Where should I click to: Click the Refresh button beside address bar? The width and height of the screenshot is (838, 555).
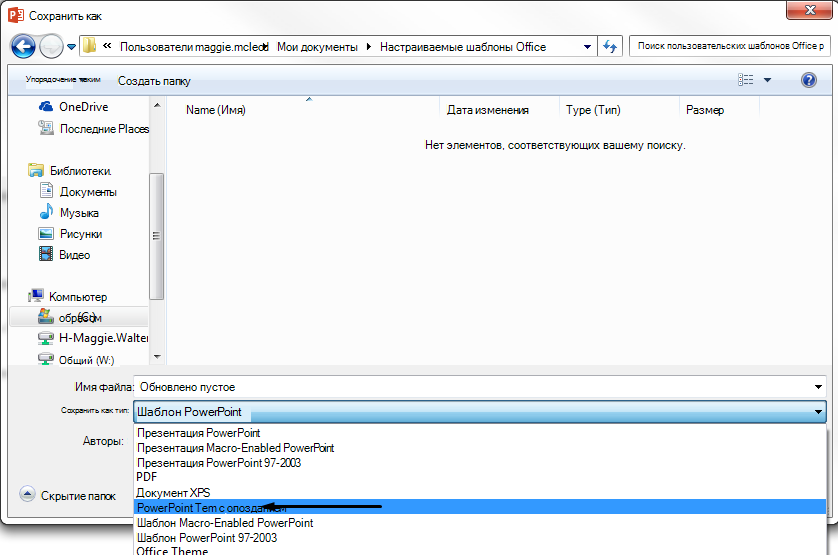(x=610, y=47)
